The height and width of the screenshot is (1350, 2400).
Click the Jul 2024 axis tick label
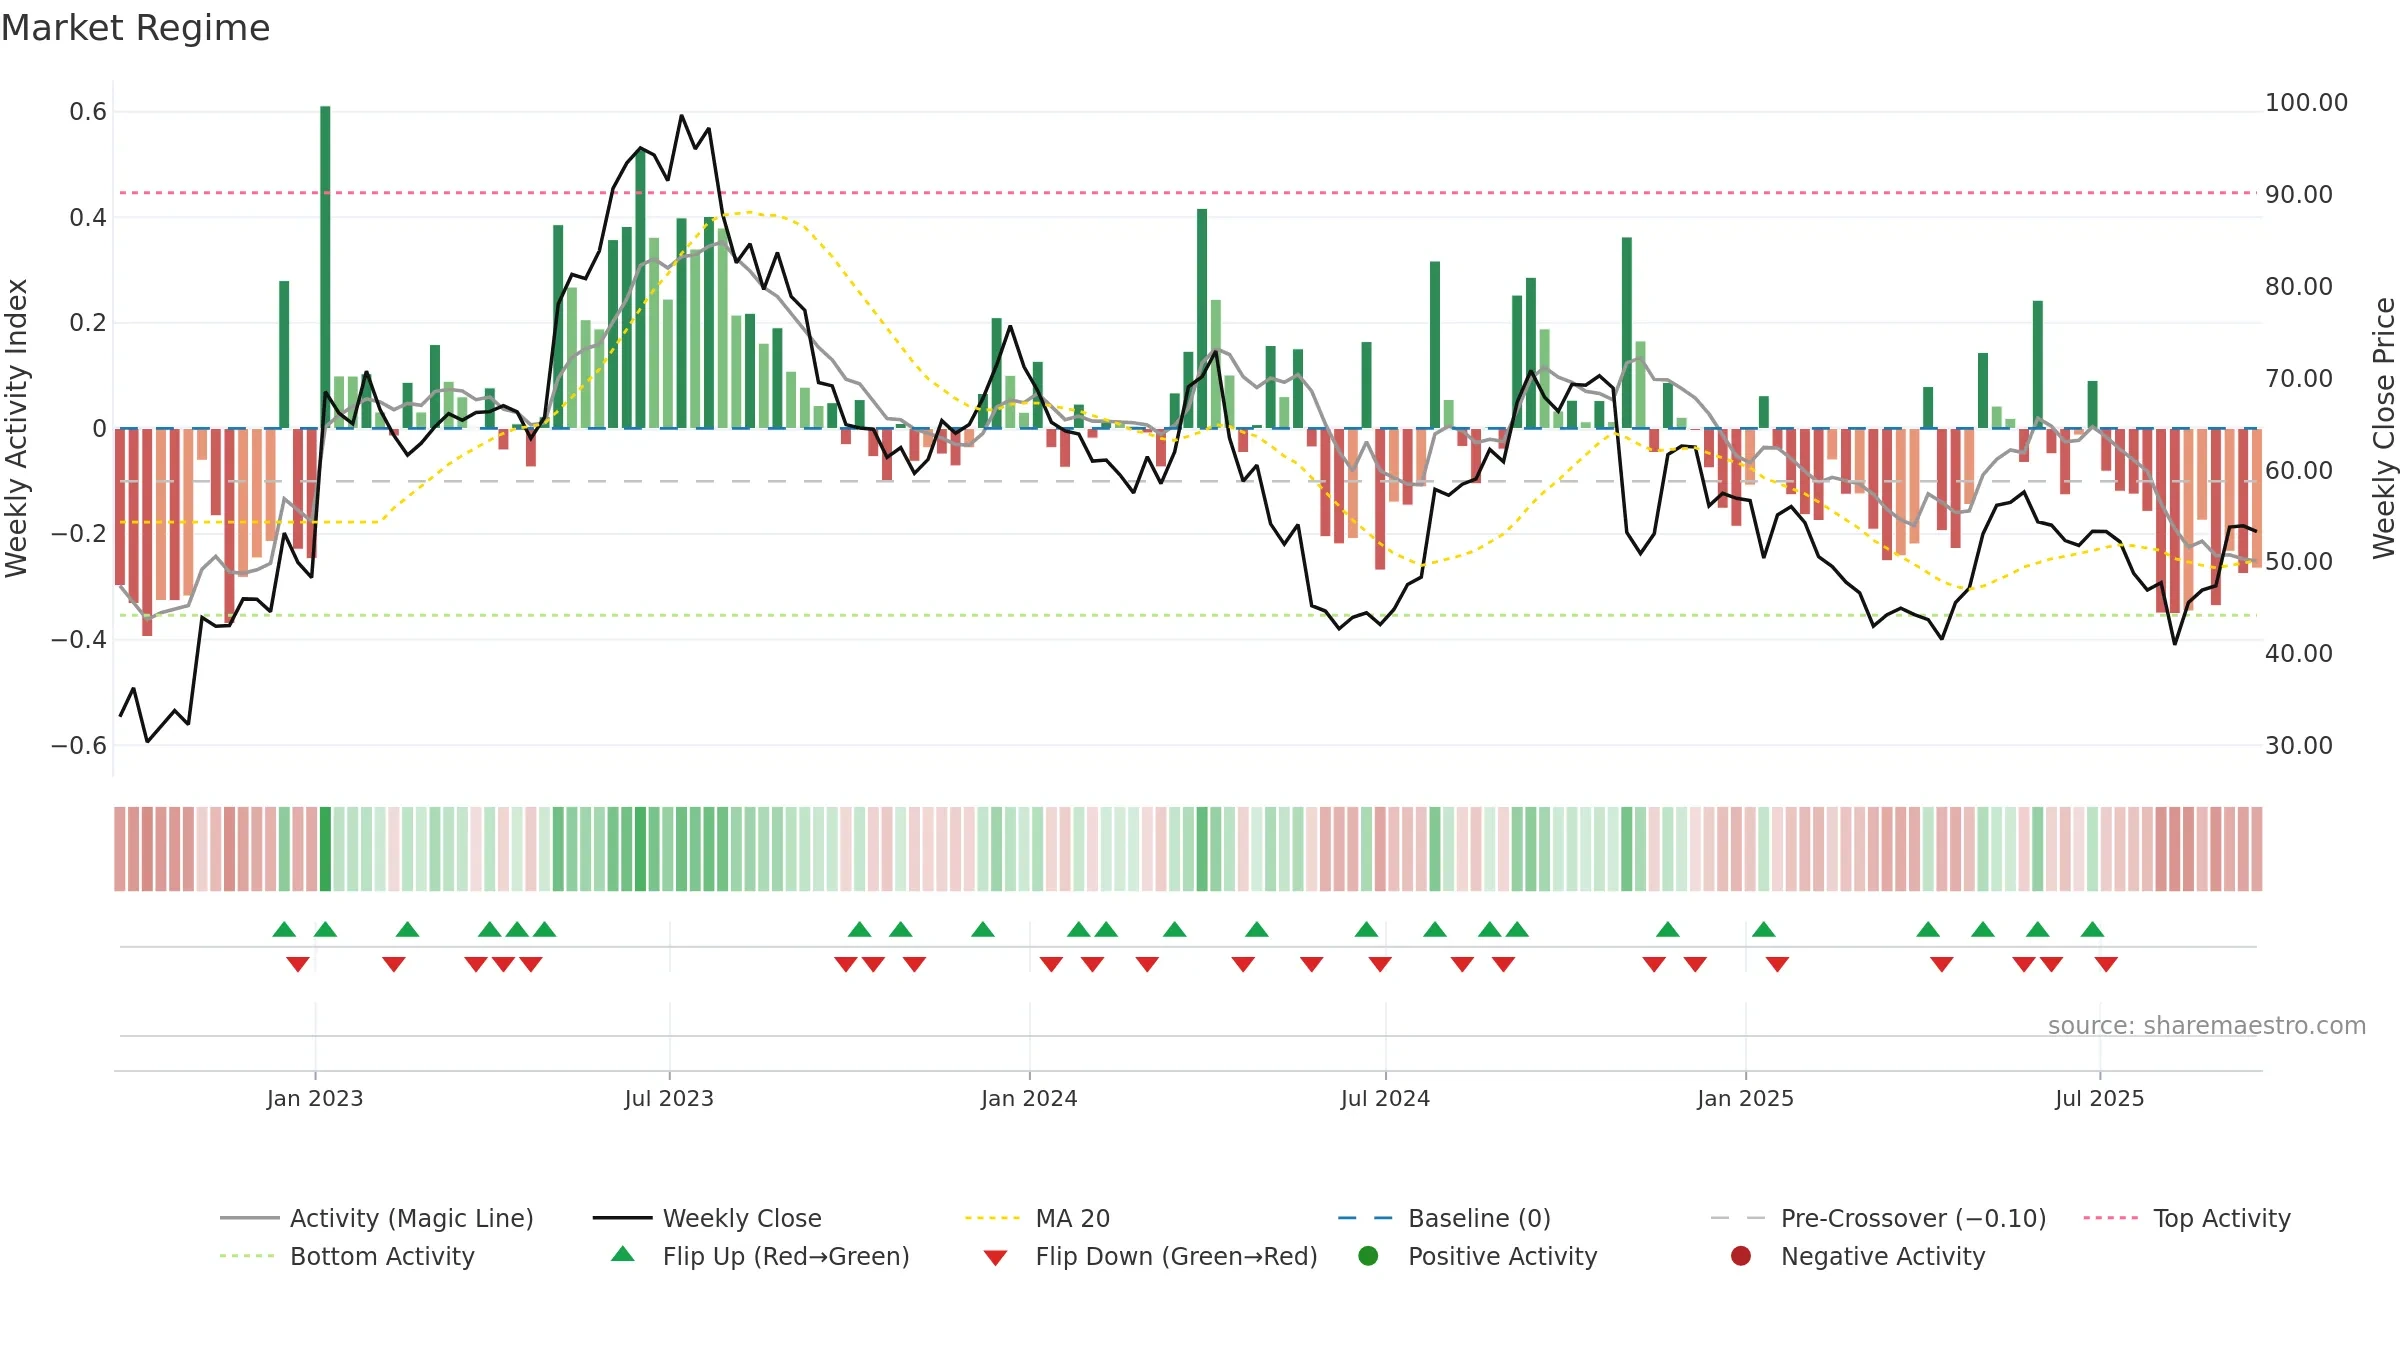click(1385, 1098)
